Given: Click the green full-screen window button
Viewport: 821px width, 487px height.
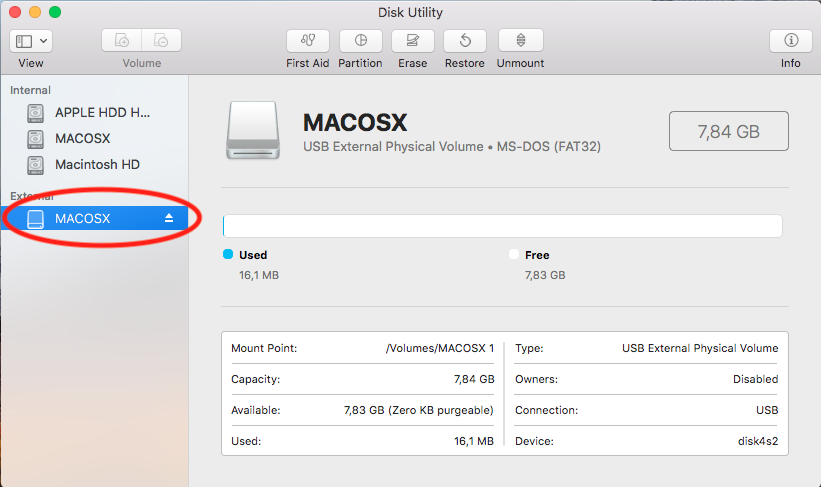Looking at the screenshot, I should coord(54,12).
